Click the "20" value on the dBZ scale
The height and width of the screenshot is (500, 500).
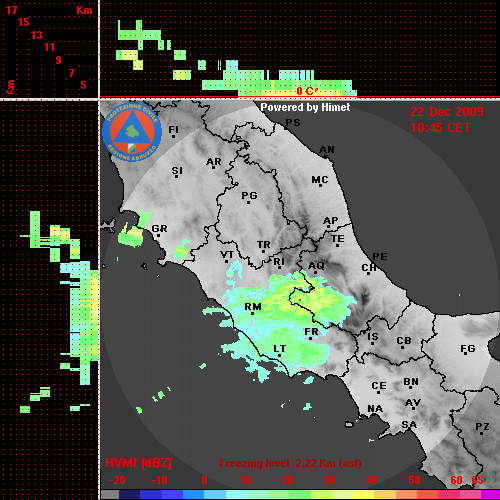pos(287,480)
